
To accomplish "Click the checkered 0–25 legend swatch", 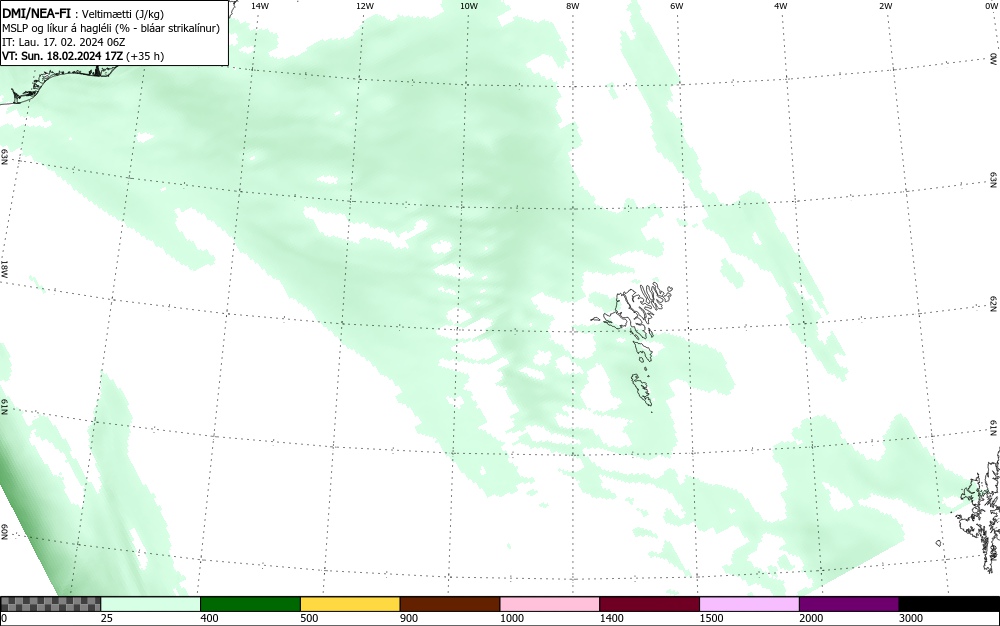I will 50,604.
